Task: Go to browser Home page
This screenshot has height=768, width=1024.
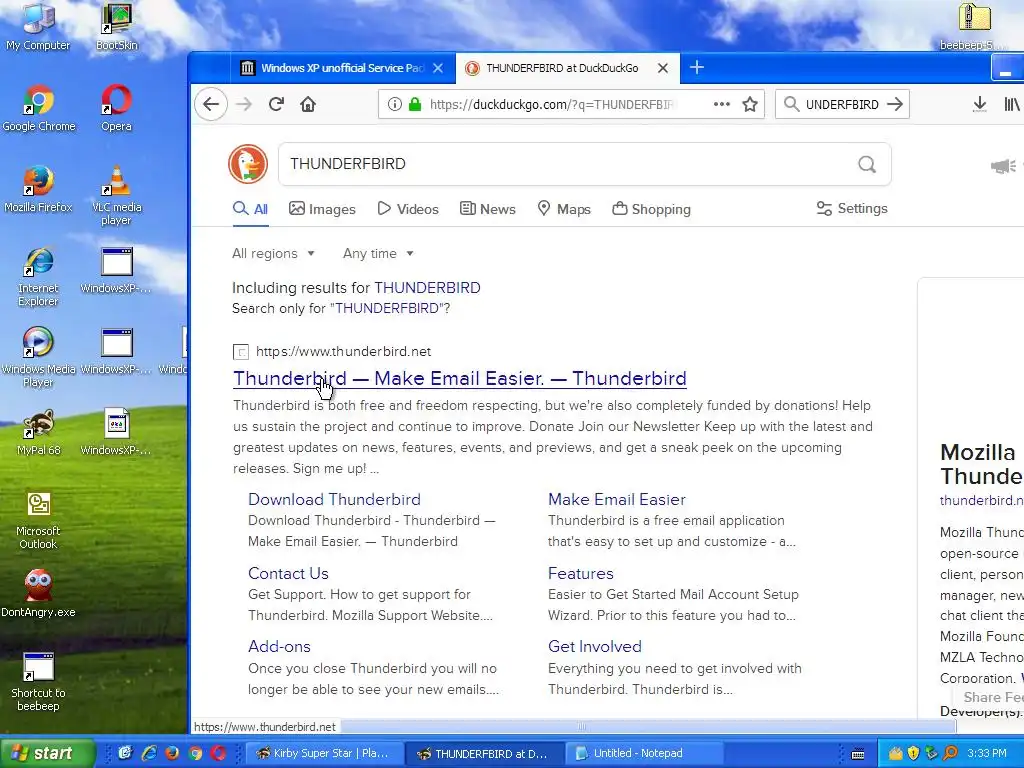Action: coord(308,104)
